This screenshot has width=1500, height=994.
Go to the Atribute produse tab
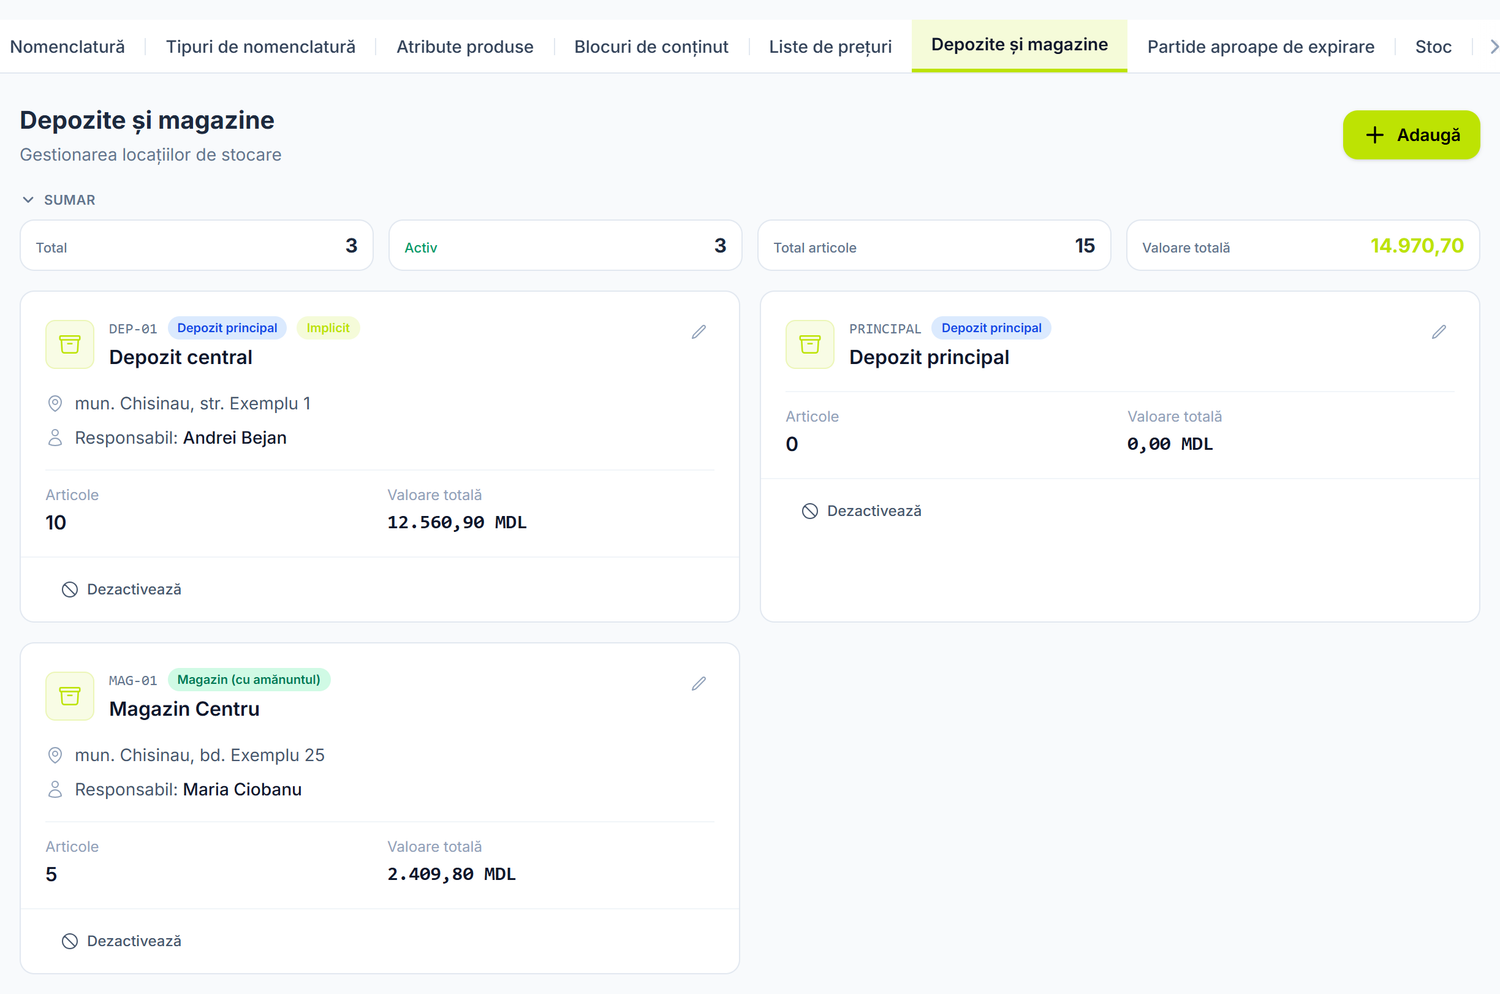click(465, 47)
